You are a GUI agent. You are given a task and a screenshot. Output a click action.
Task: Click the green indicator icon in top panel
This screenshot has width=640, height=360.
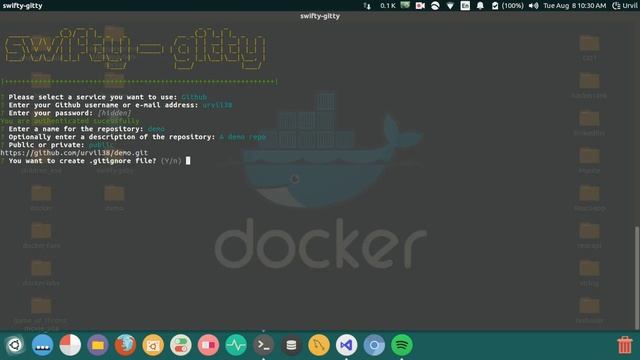point(405,5)
